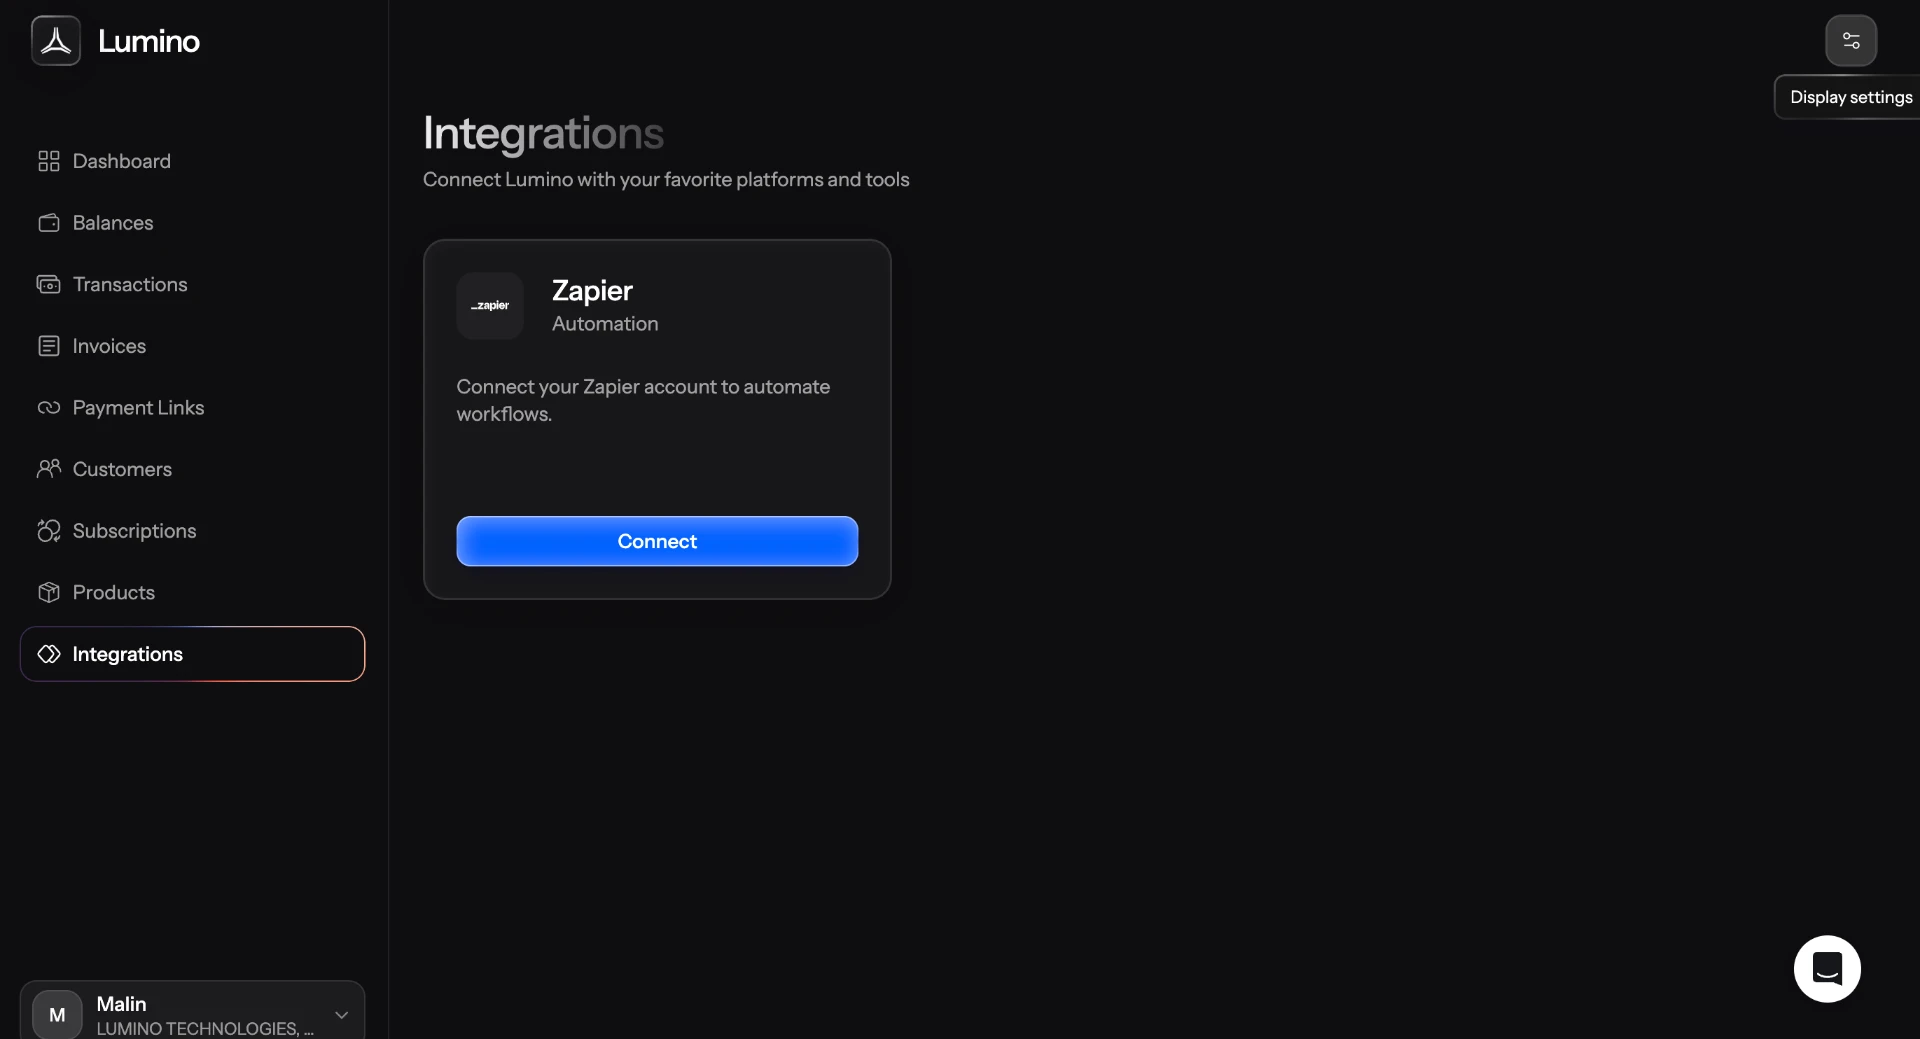1920x1039 pixels.
Task: Expand the Malin account chevron
Action: [342, 1015]
